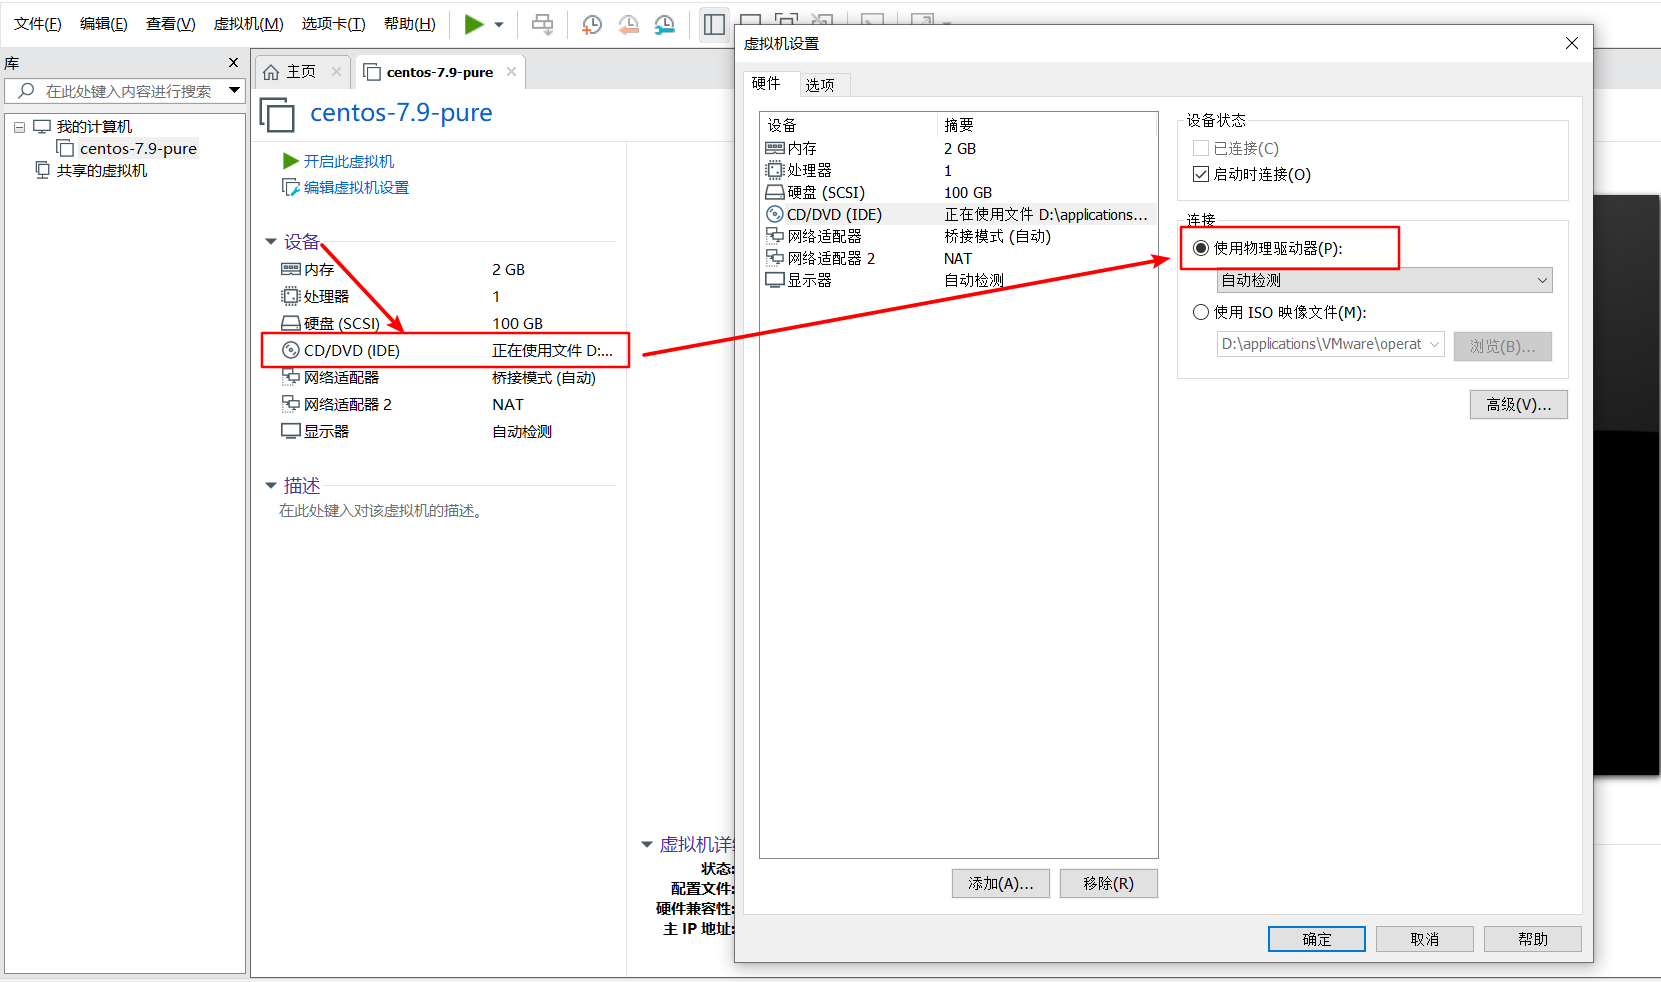Screen dimensions: 1661x982
Task: Select 桥接模式 (自动) adapter row in settings dialog
Action: pyautogui.click(x=958, y=236)
